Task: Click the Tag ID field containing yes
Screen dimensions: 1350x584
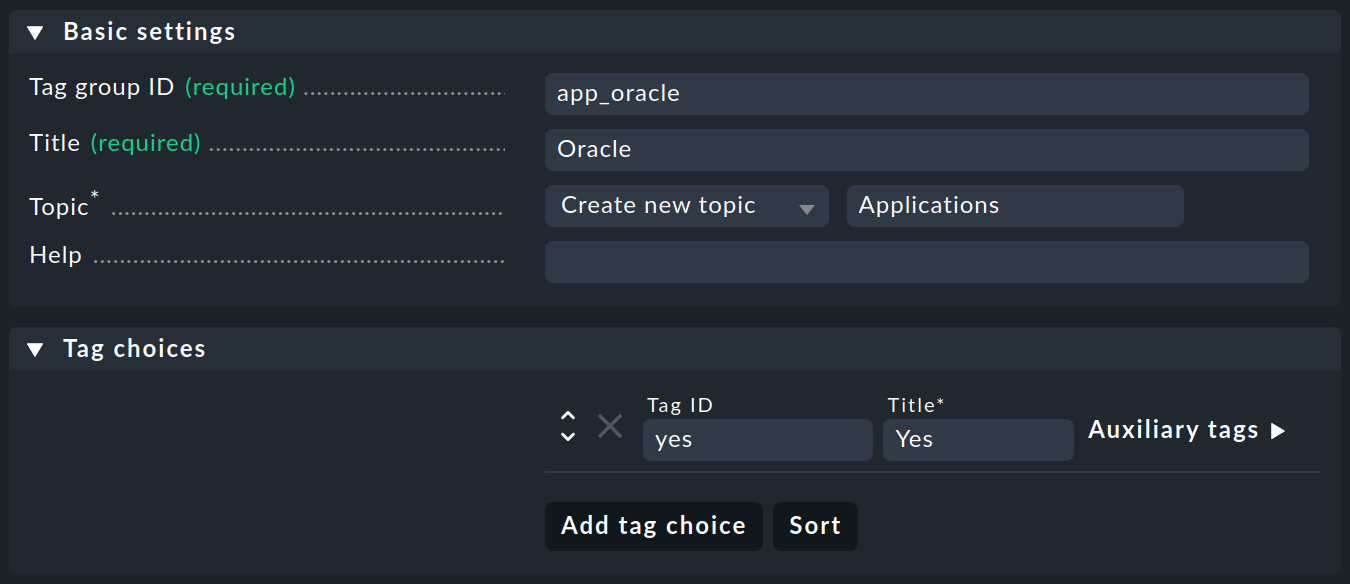Action: click(757, 439)
